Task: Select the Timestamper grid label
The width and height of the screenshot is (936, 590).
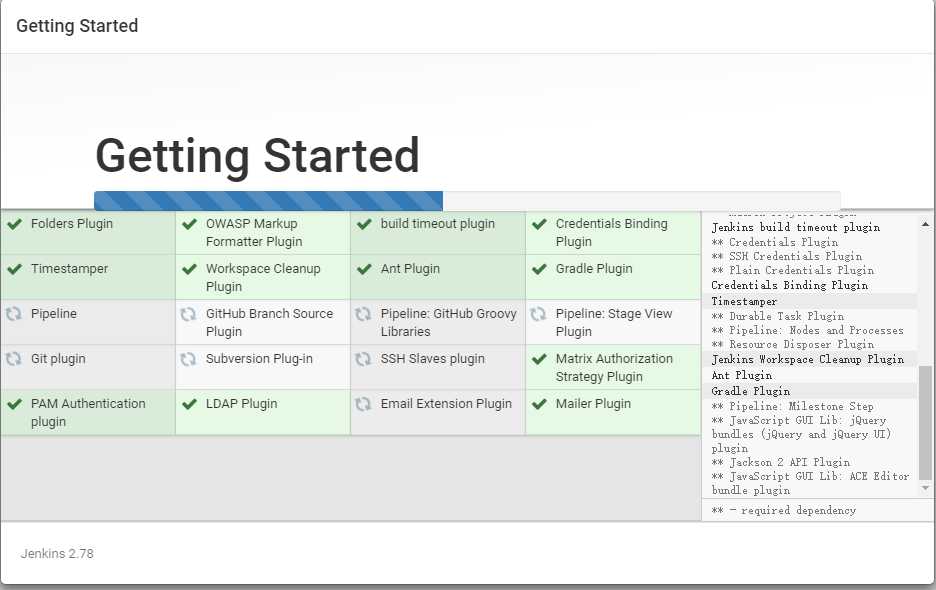Action: (69, 269)
